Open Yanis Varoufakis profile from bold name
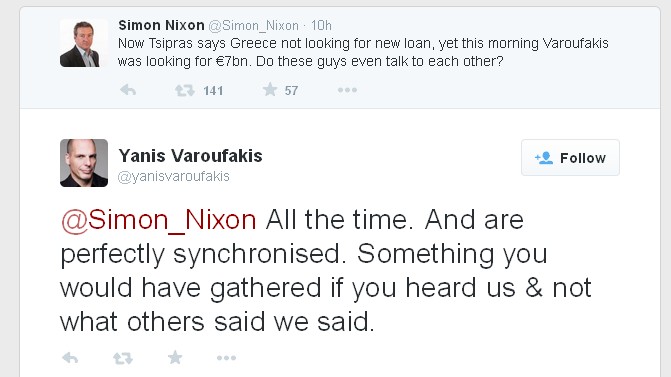The height and width of the screenshot is (377, 671). click(x=190, y=156)
